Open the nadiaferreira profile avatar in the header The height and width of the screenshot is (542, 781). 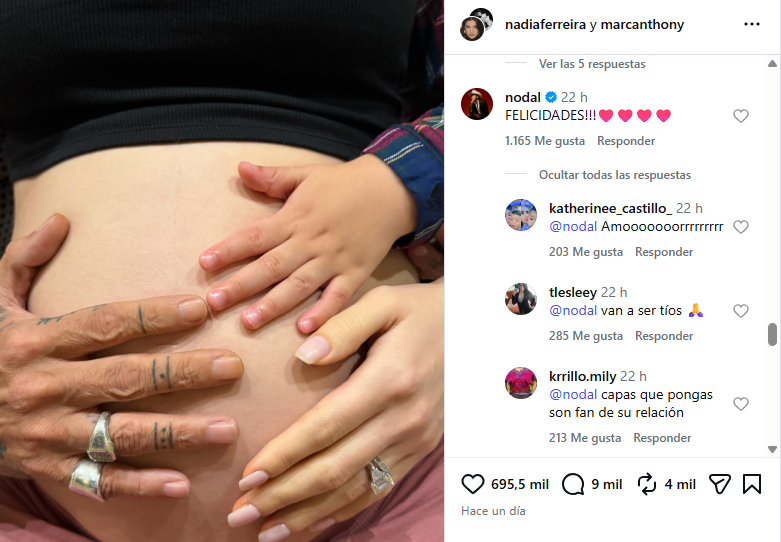click(x=472, y=29)
